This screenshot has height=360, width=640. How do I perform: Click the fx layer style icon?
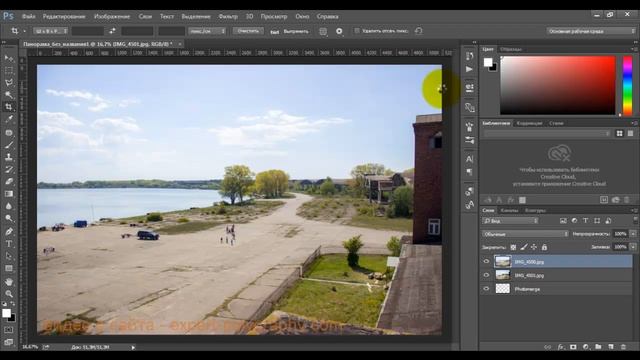(x=561, y=347)
